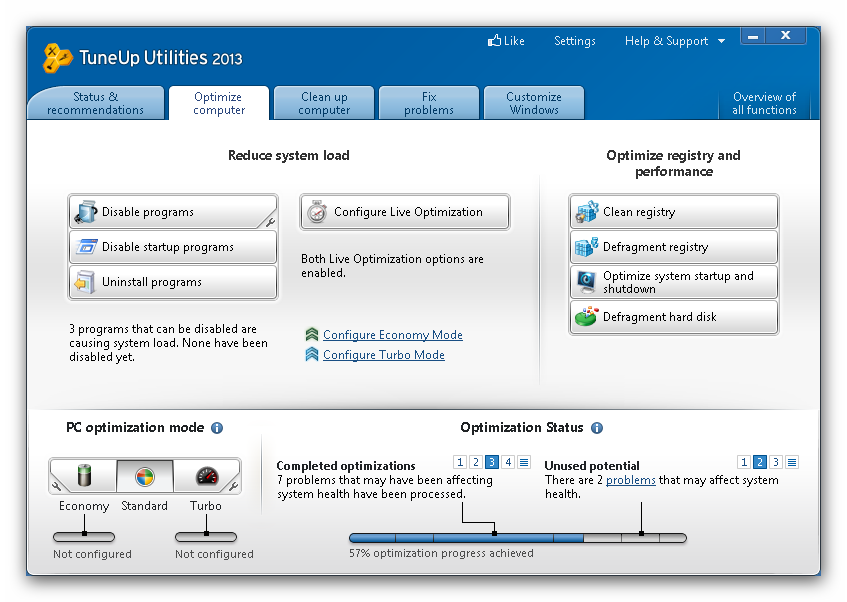The width and height of the screenshot is (847, 602).
Task: Open Configure Turbo Mode link
Action: pos(384,355)
